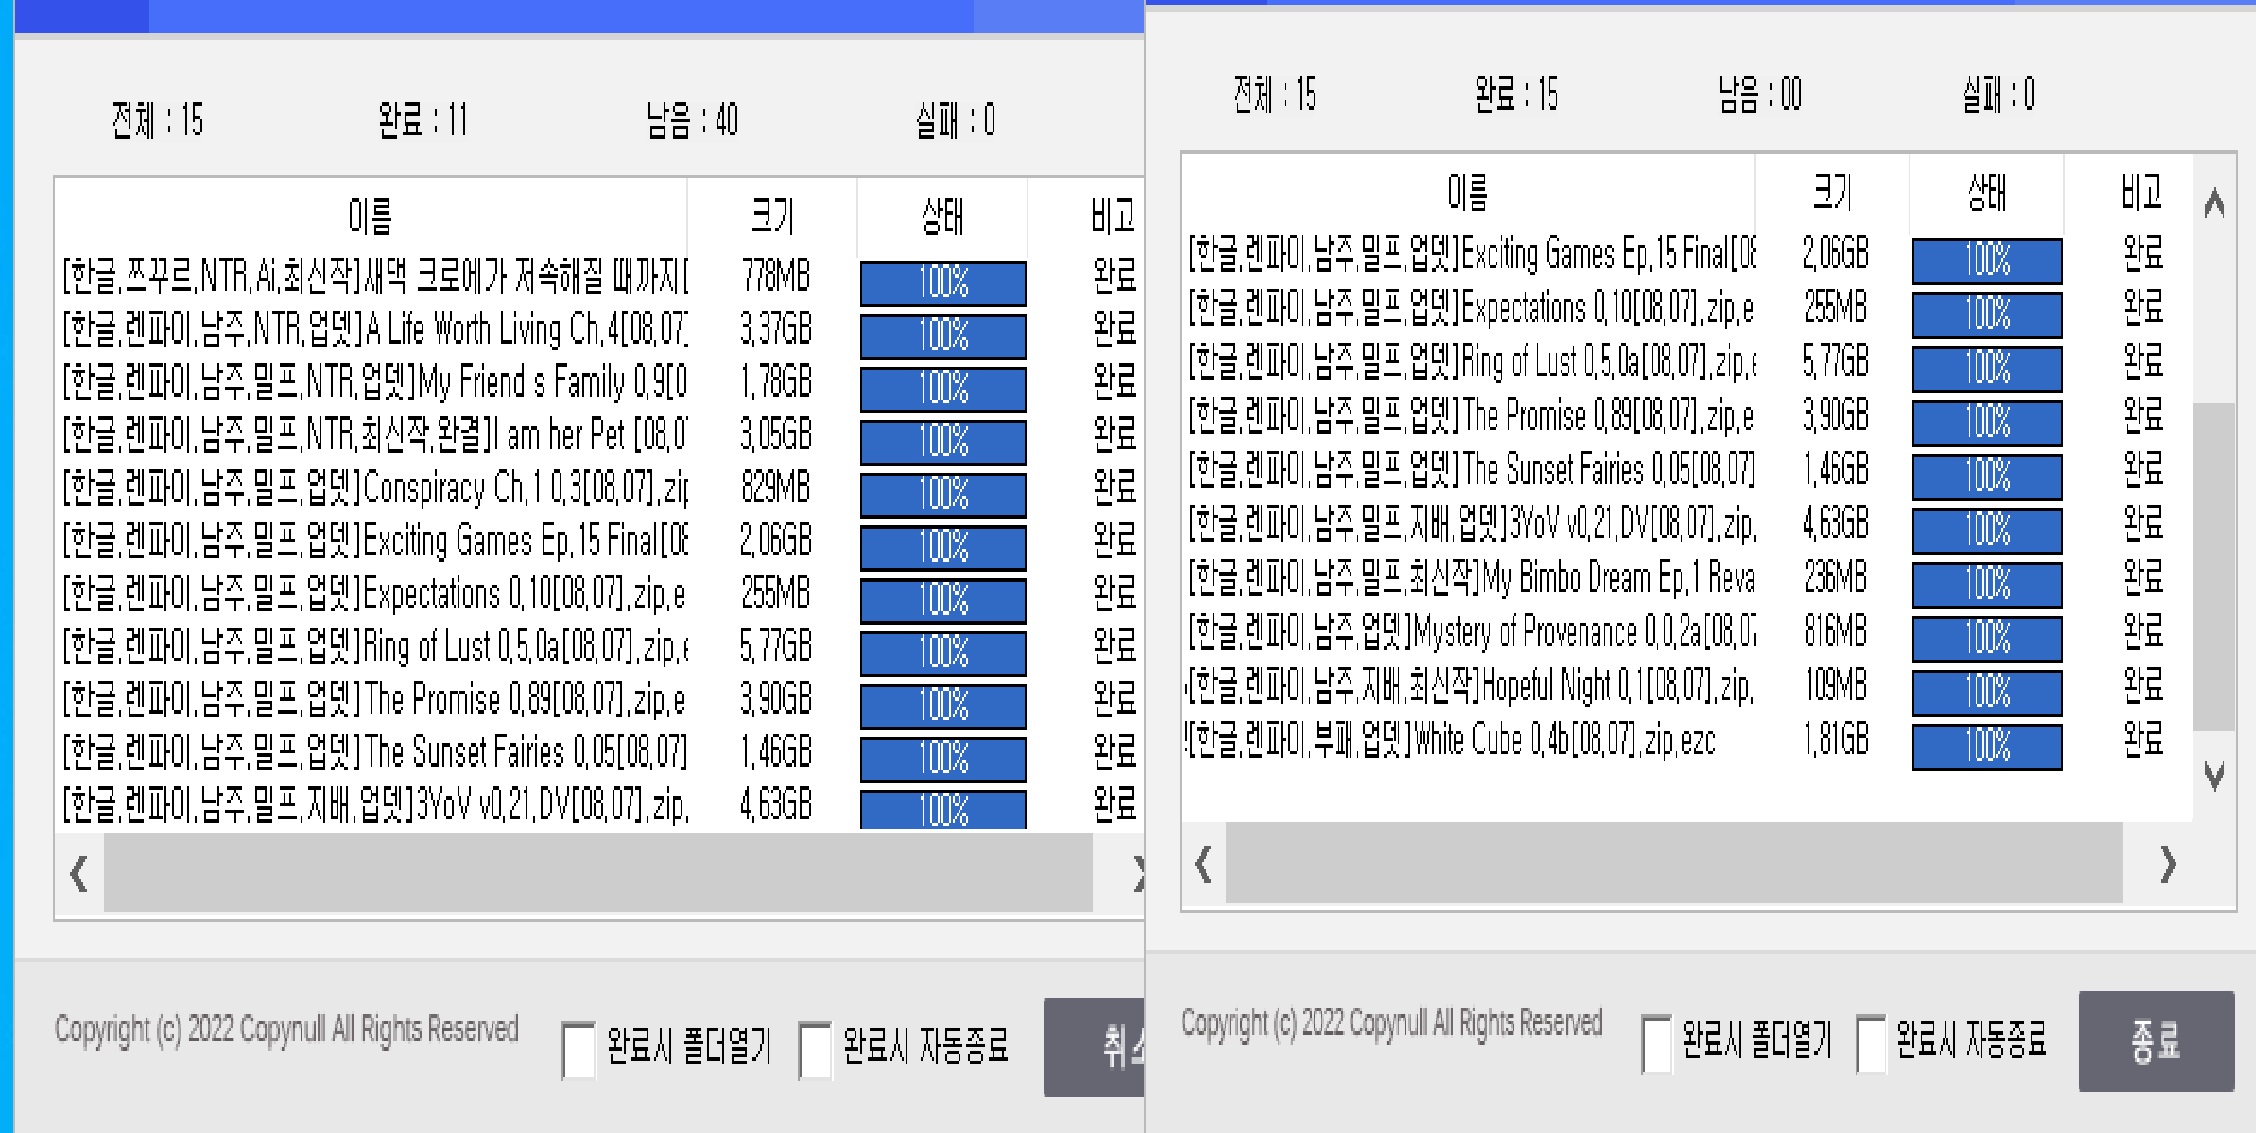Image resolution: width=2256 pixels, height=1133 pixels.
Task: Click left panel horizontal scroll left arrow
Action: pos(79,874)
